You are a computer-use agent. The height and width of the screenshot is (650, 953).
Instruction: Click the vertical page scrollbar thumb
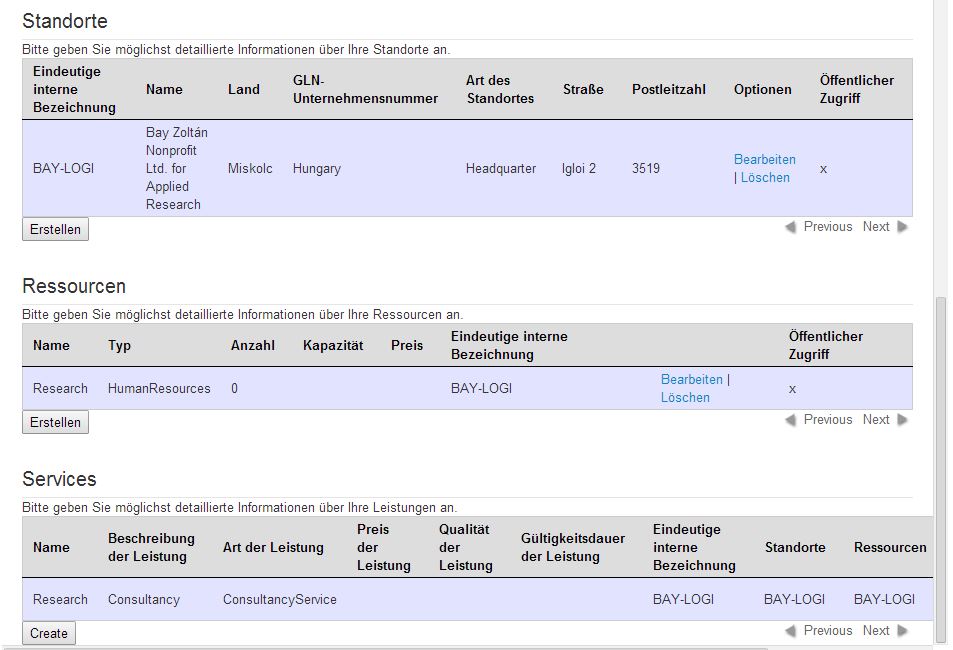(x=941, y=468)
